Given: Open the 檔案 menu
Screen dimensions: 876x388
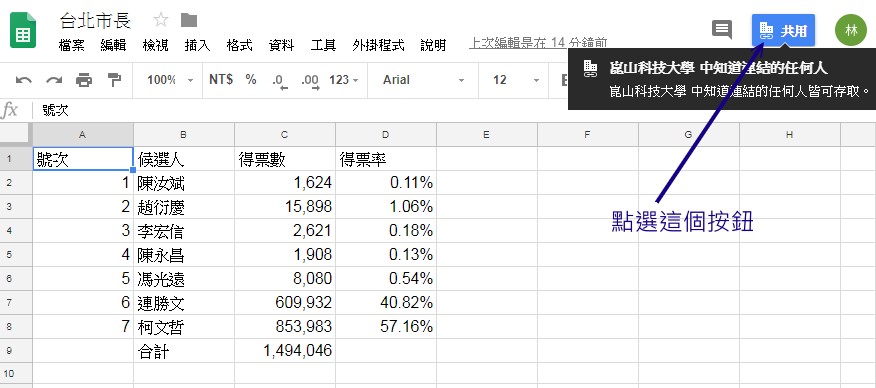Looking at the screenshot, I should point(72,45).
